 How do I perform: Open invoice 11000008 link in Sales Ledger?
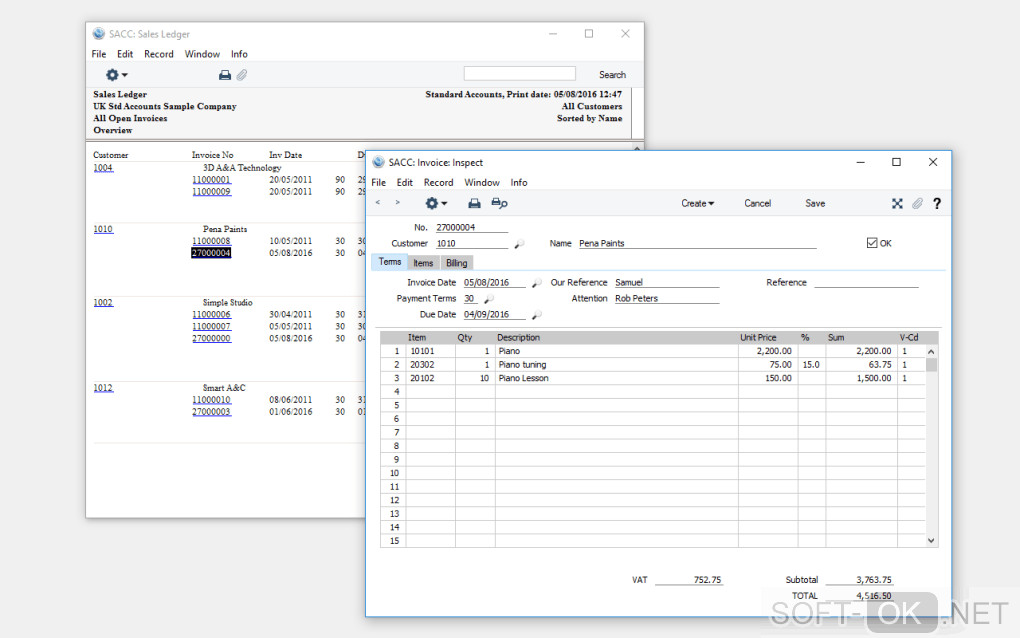tap(211, 241)
